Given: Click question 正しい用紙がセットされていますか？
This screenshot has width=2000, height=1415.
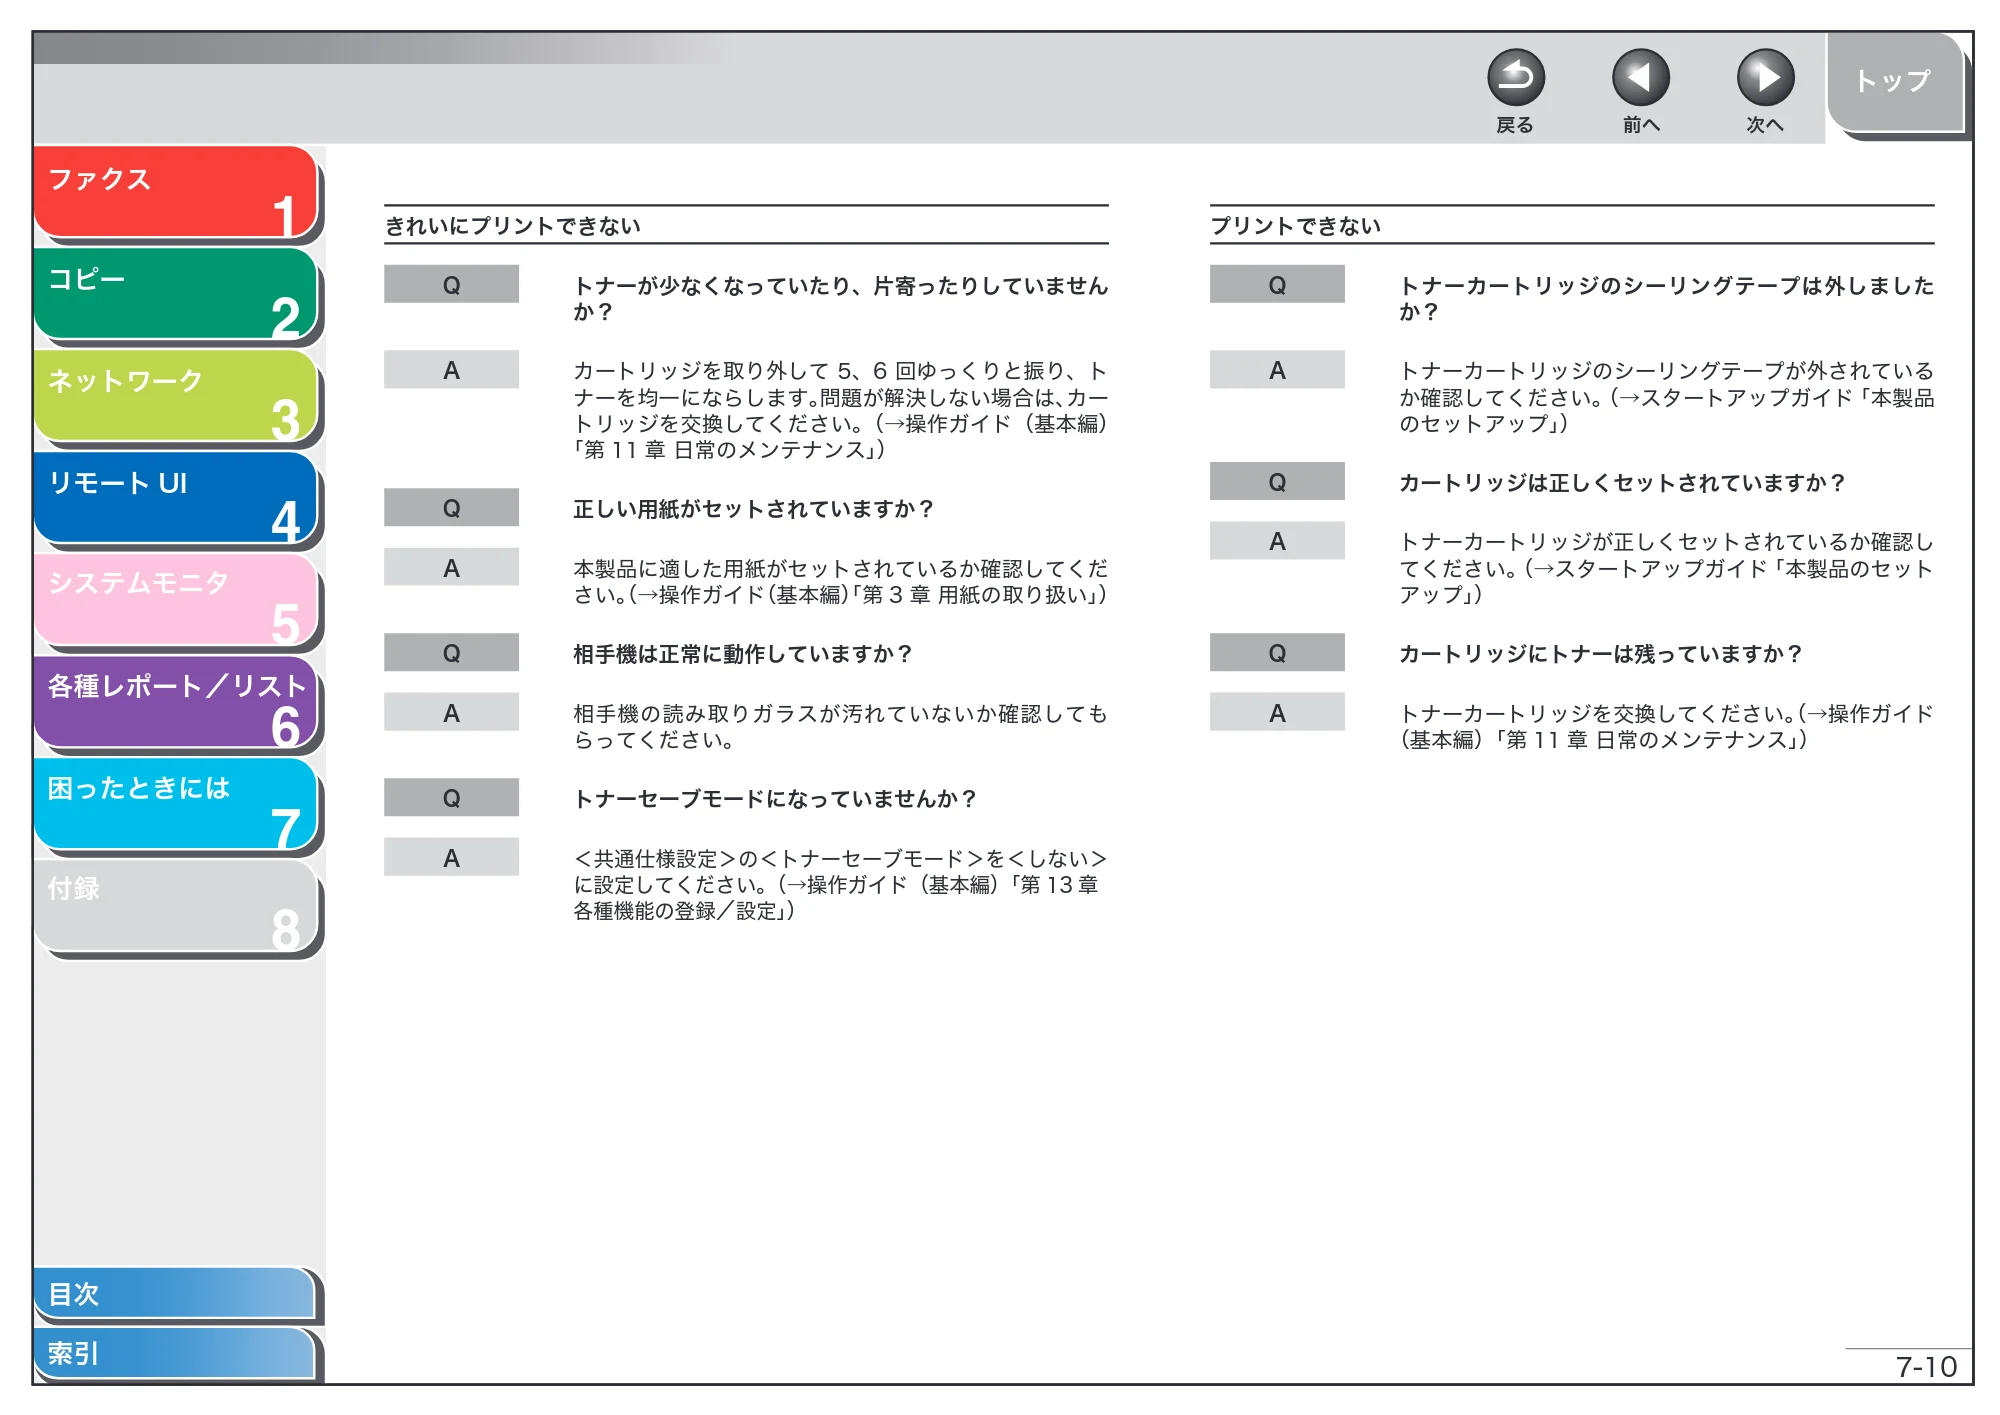Looking at the screenshot, I should pyautogui.click(x=754, y=509).
